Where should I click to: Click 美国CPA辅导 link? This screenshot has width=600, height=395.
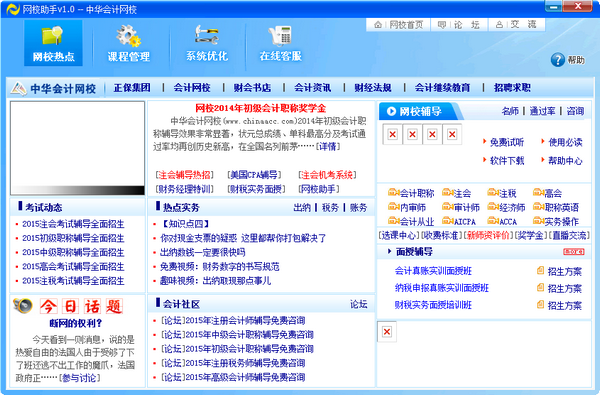pos(254,175)
